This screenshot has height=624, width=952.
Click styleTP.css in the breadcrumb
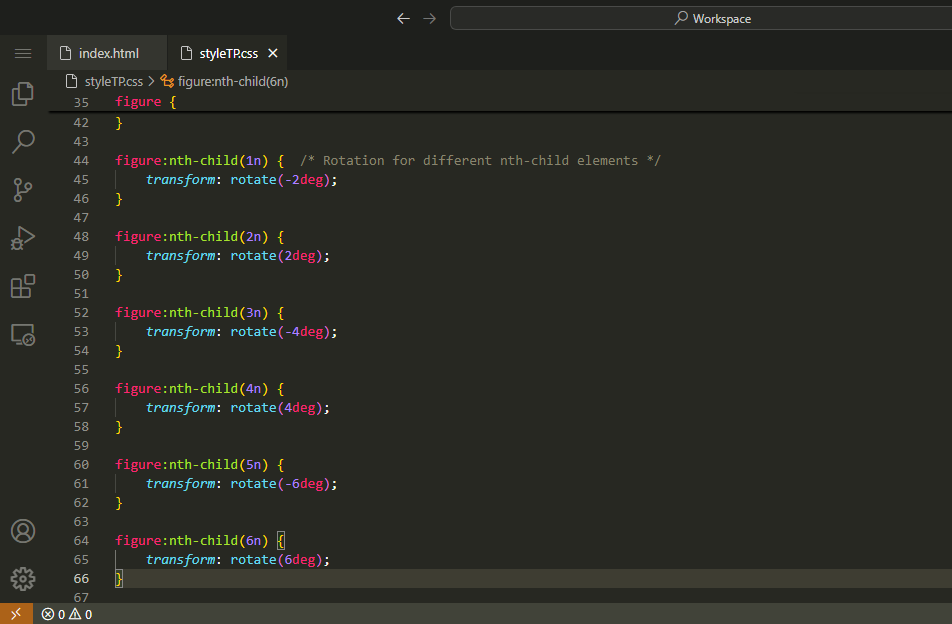[x=113, y=81]
